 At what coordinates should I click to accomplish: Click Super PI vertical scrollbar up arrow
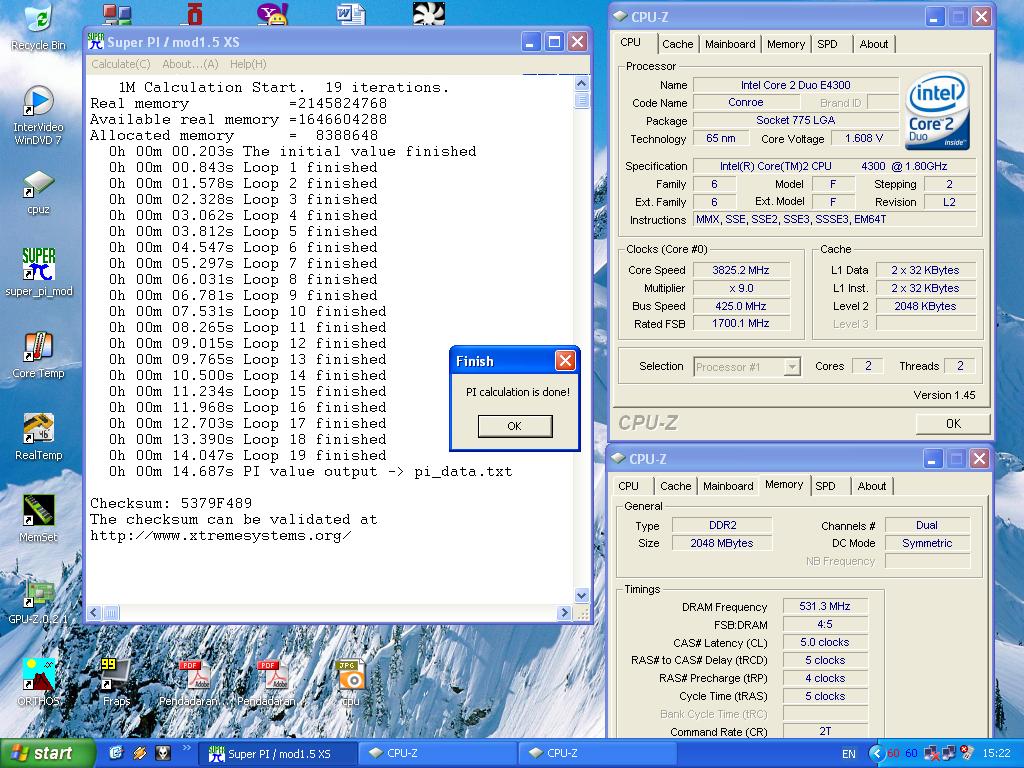(x=581, y=84)
